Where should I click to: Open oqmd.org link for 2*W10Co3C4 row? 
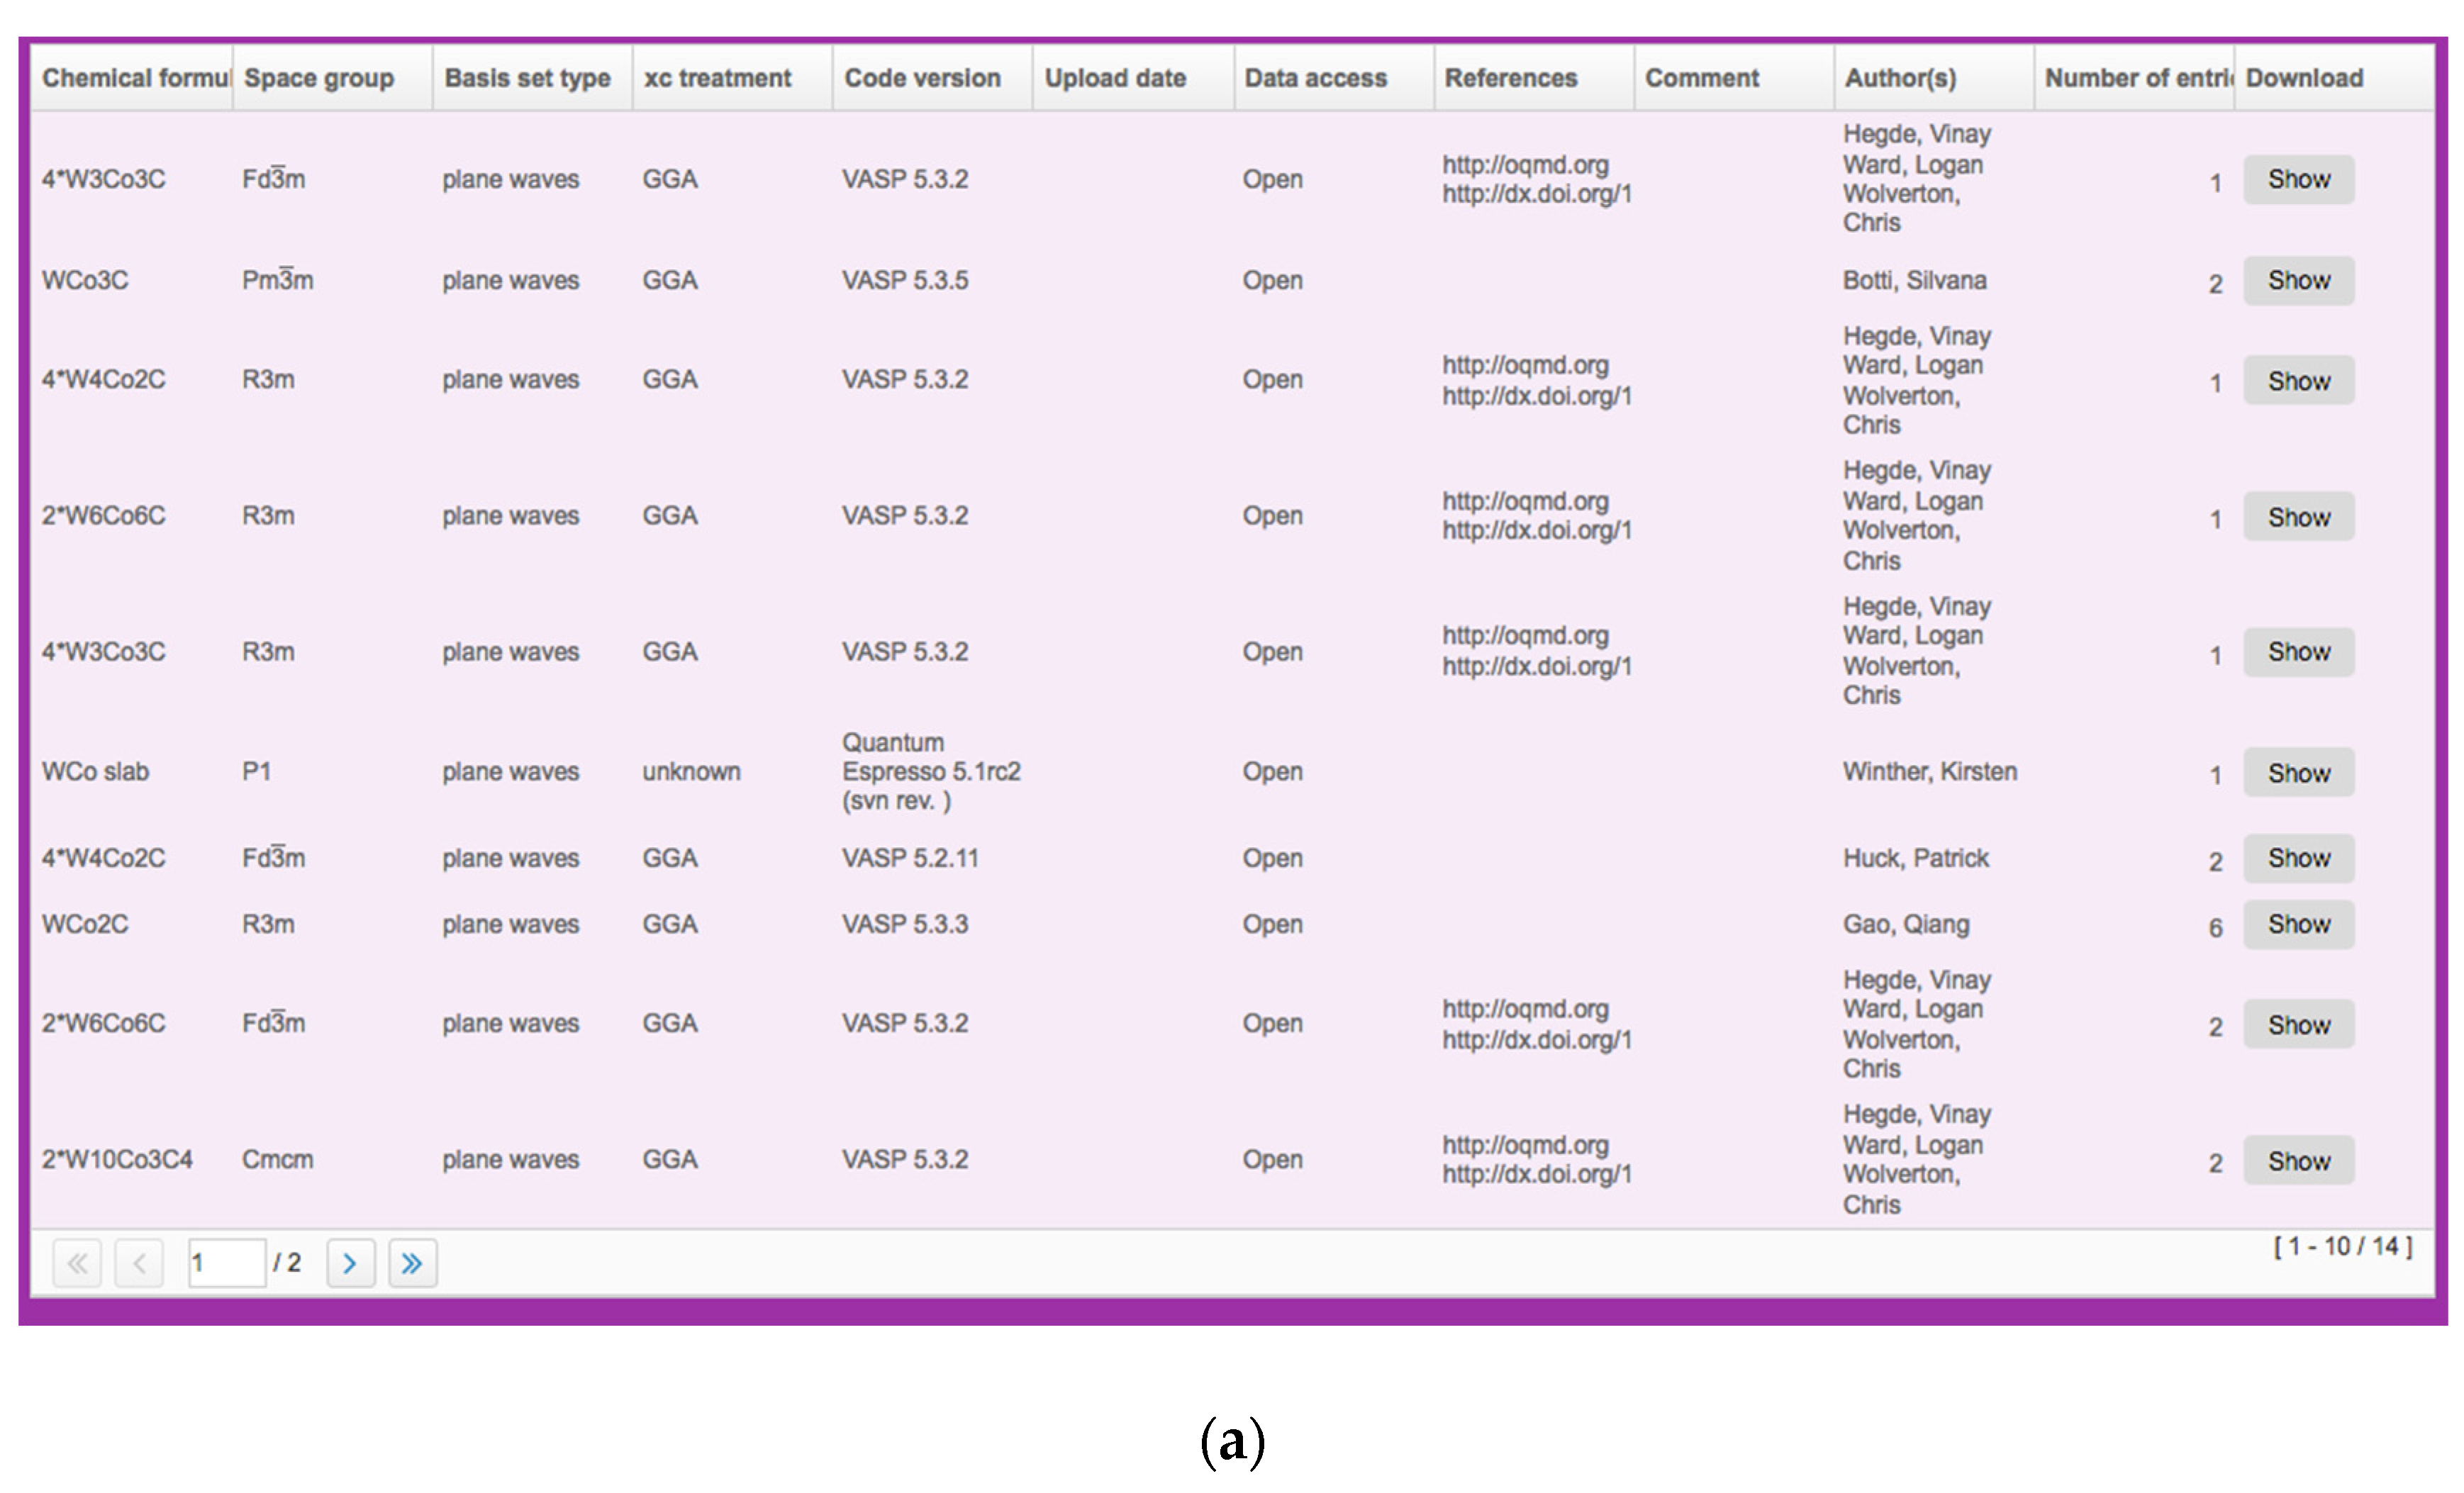click(x=1525, y=1145)
